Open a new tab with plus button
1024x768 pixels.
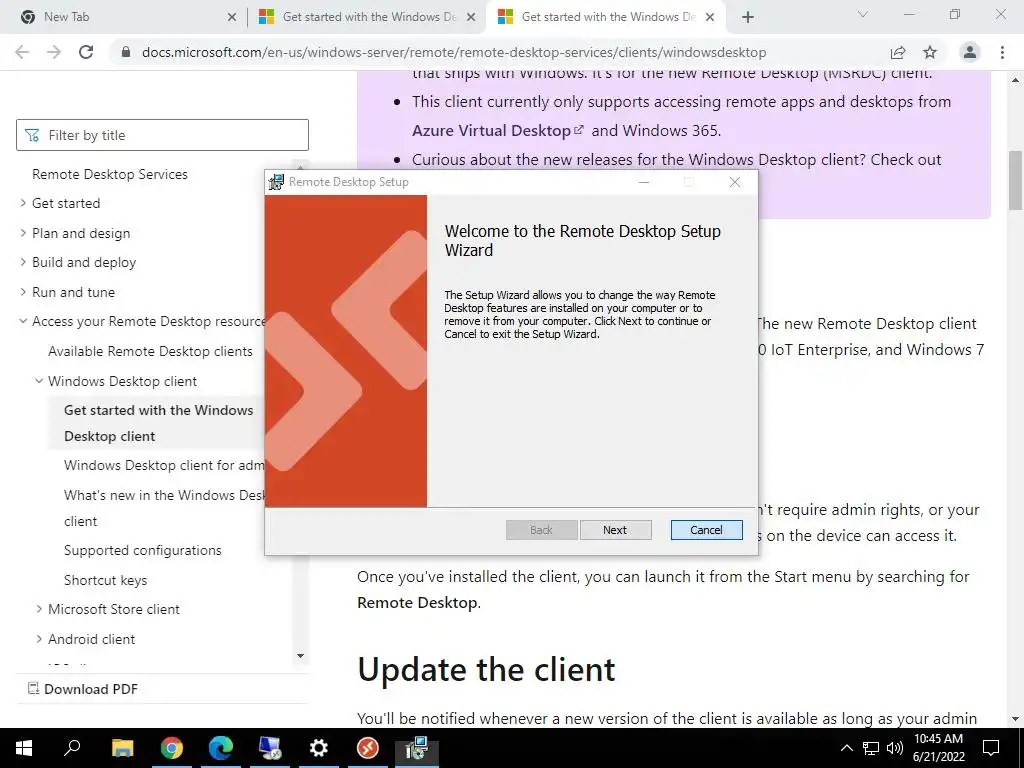(x=748, y=17)
